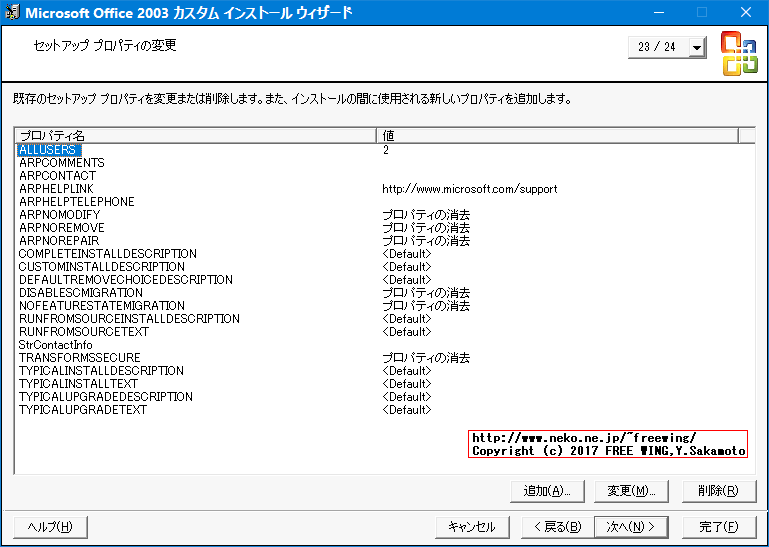Select the NOFEATURESTATEMIGRATION property

(x=102, y=306)
